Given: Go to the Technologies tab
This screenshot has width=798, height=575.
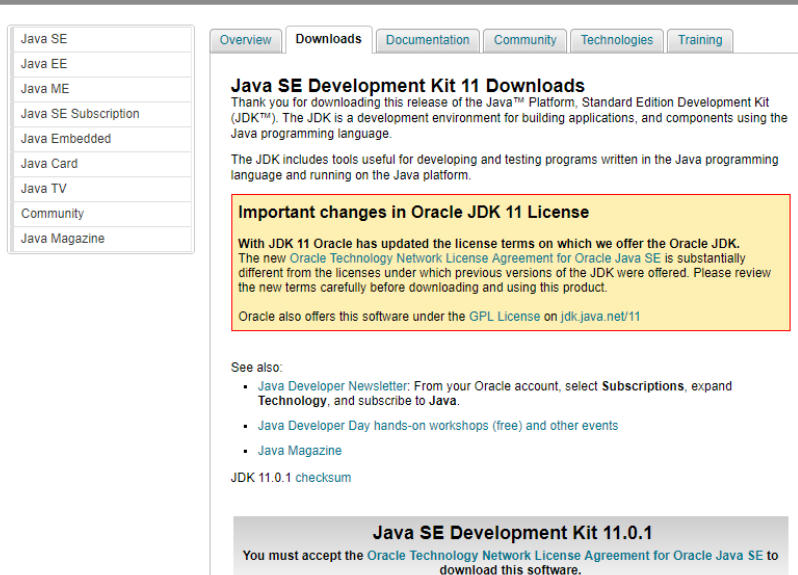Looking at the screenshot, I should (x=616, y=40).
